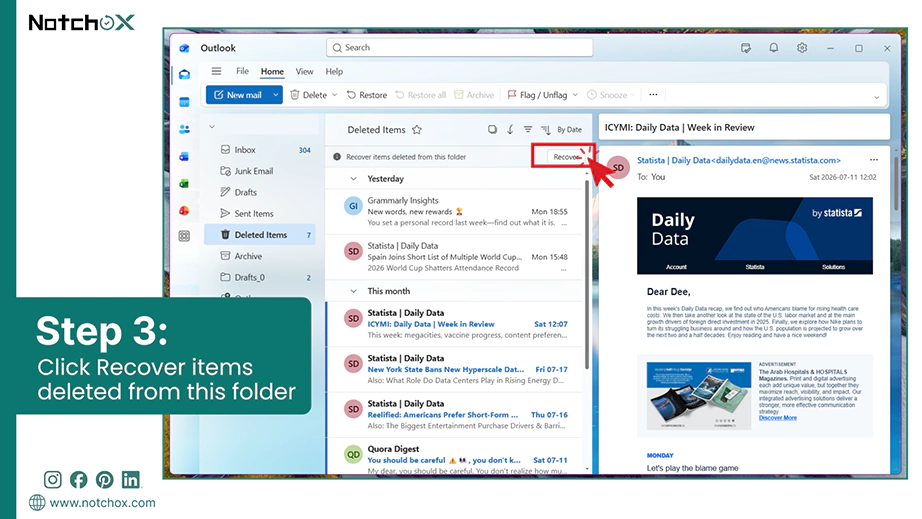Screen dimensions: 922x519
Task: Collapse the Yesterday message group
Action: (353, 179)
